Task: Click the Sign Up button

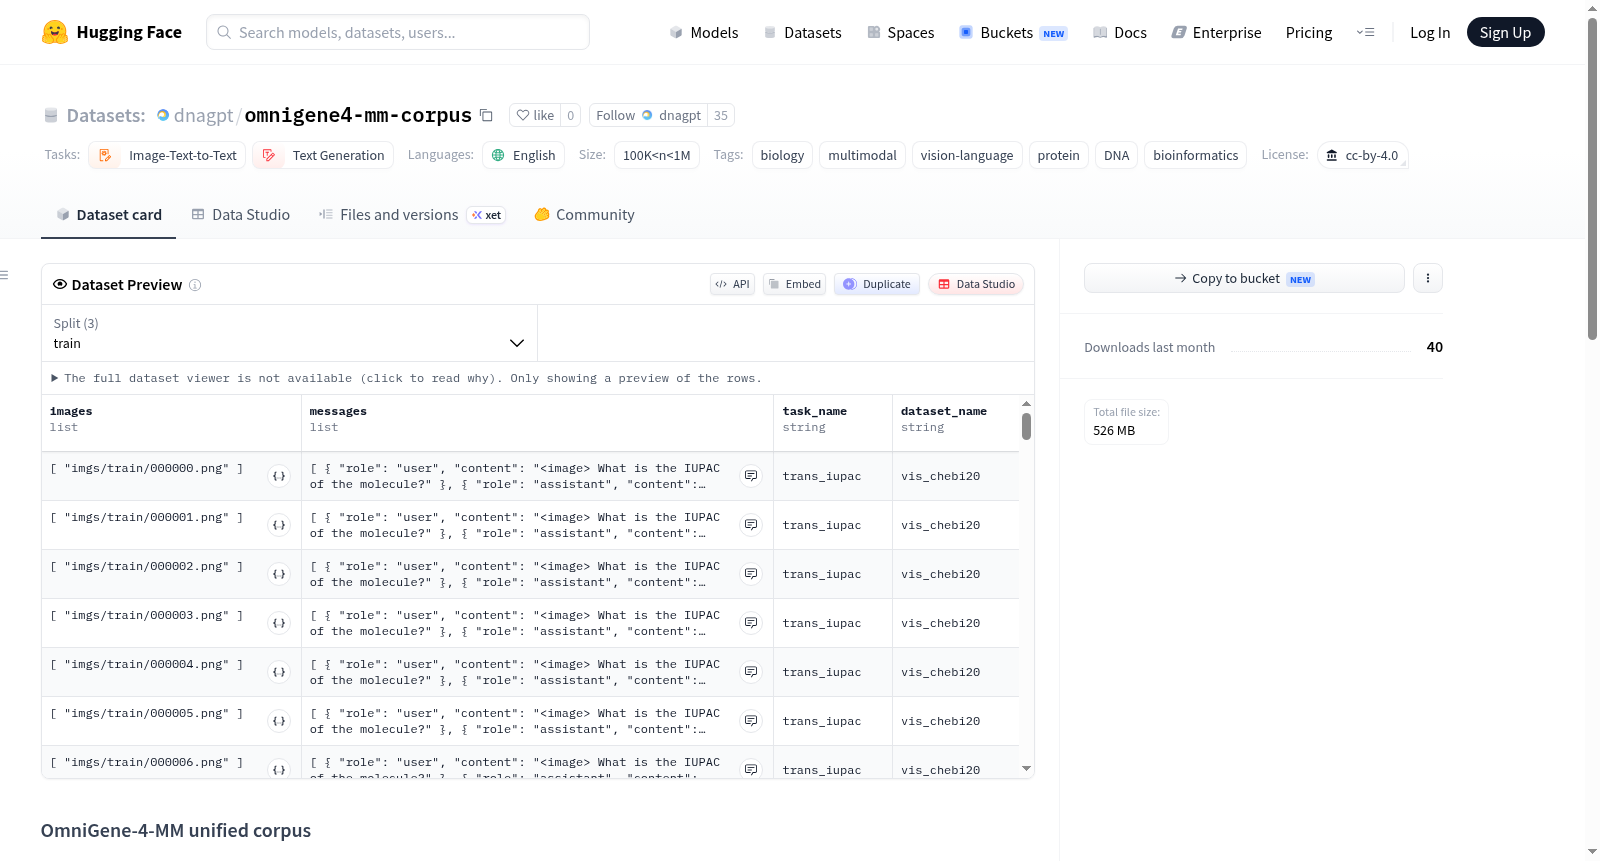Action: pos(1506,32)
